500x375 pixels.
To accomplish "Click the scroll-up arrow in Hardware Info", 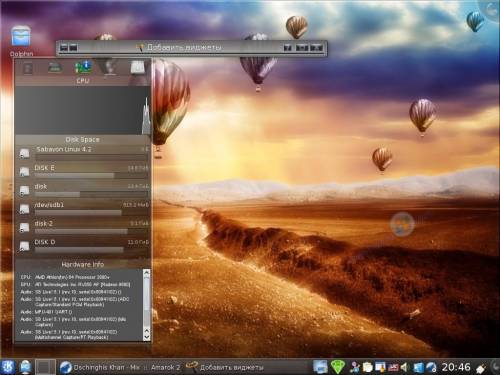I will [x=146, y=273].
